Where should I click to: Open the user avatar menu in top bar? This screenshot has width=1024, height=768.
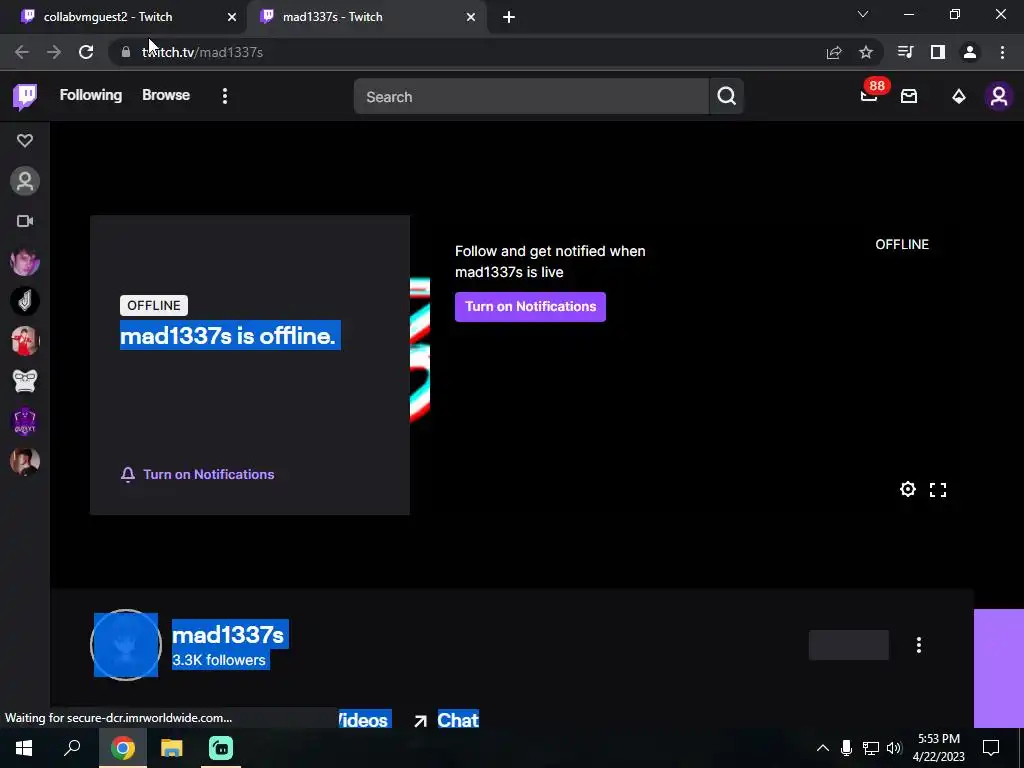tap(999, 97)
